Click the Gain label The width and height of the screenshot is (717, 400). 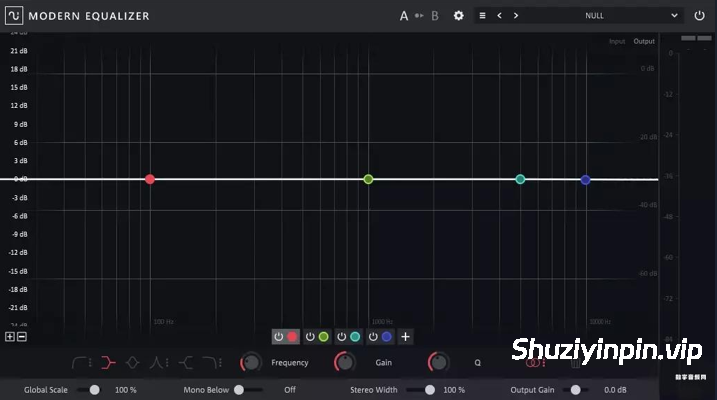pos(384,363)
